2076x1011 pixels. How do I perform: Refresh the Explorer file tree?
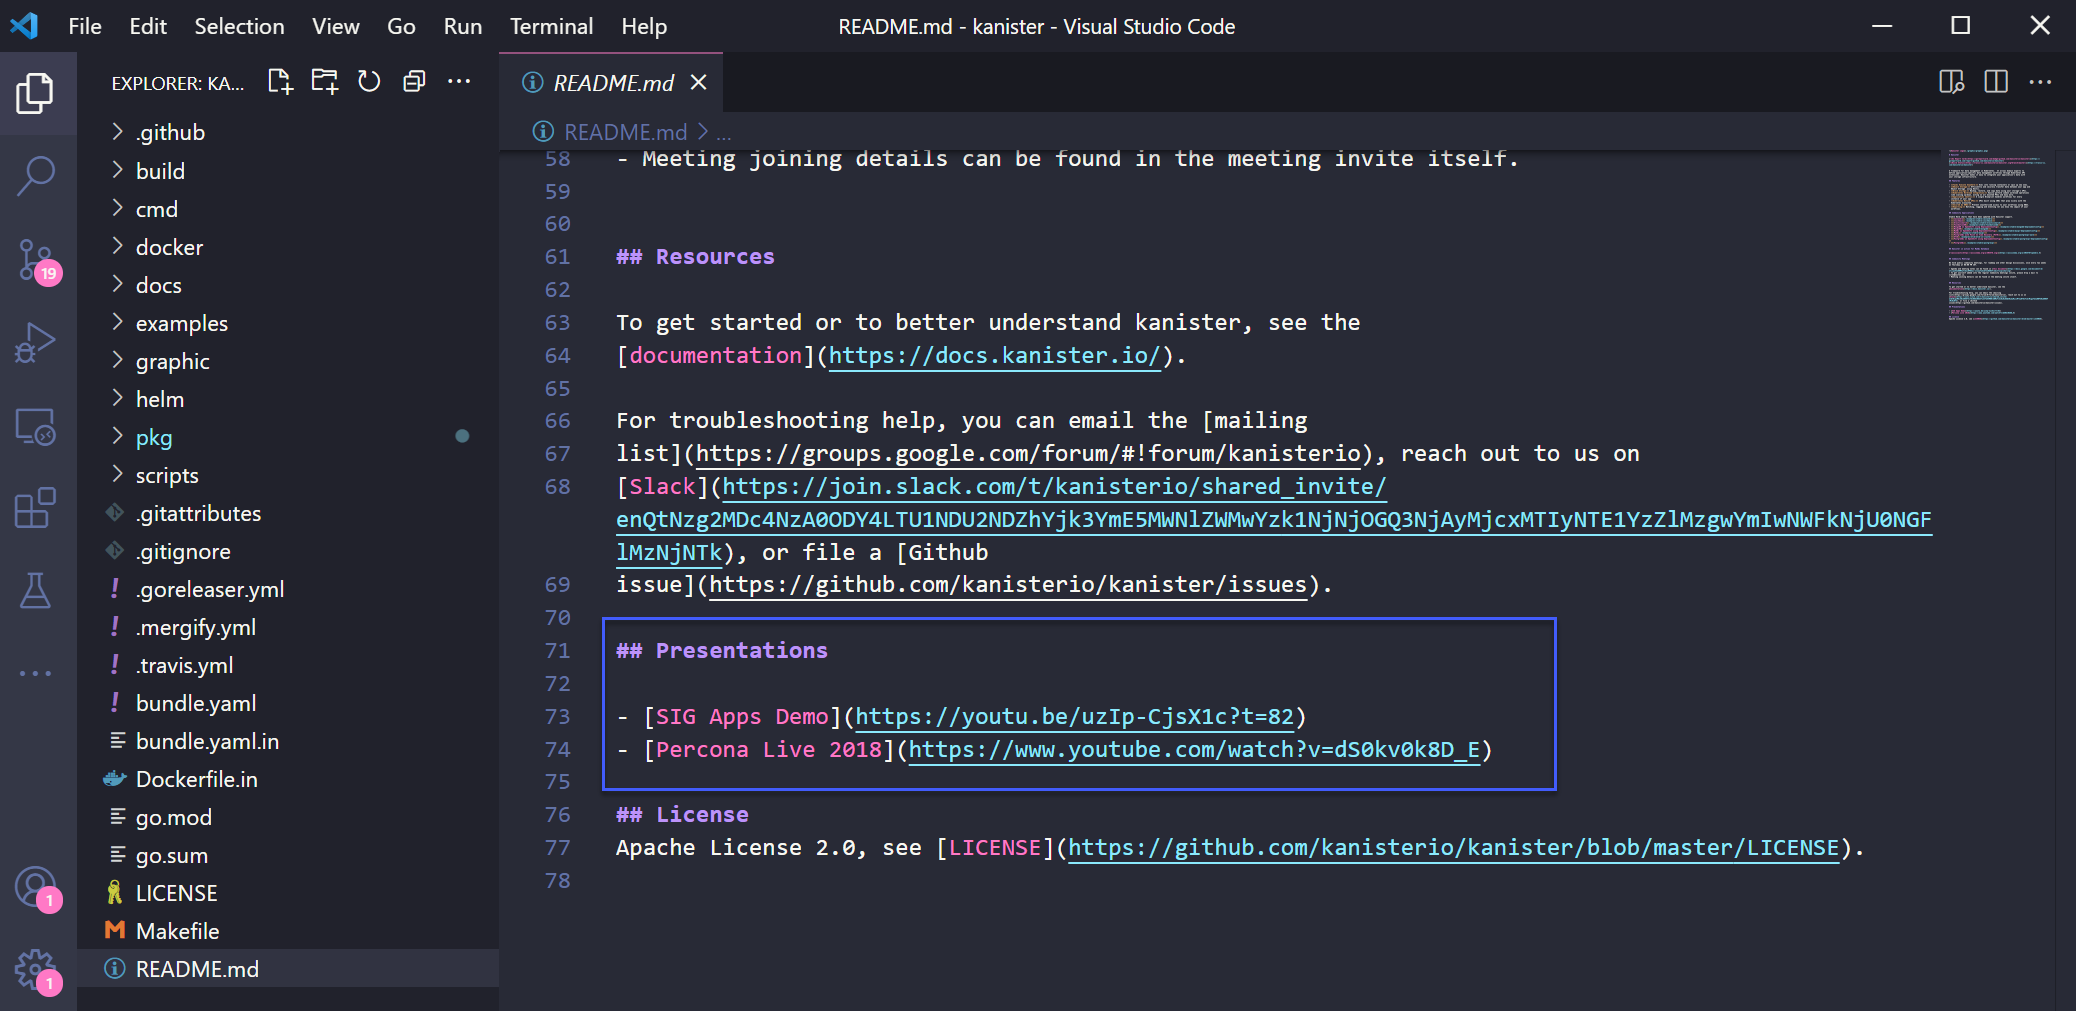(x=369, y=82)
